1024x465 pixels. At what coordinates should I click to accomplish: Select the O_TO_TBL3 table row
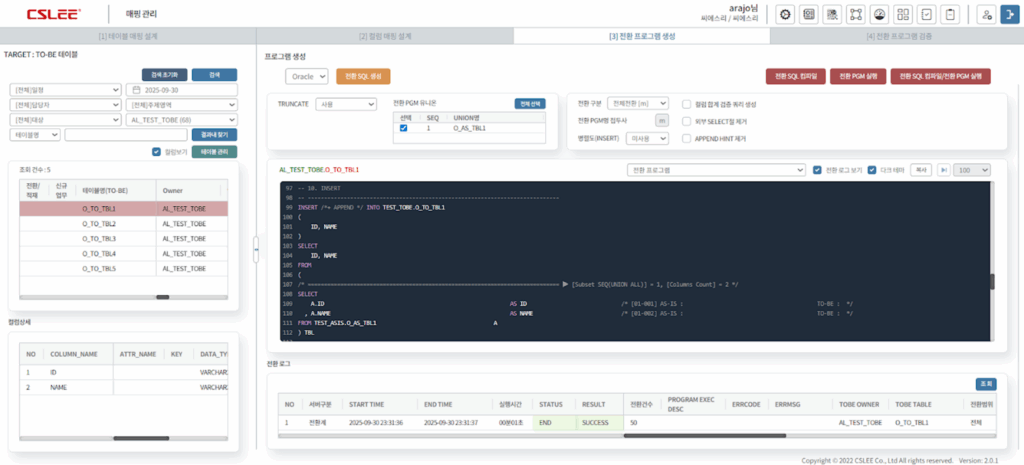(99, 239)
